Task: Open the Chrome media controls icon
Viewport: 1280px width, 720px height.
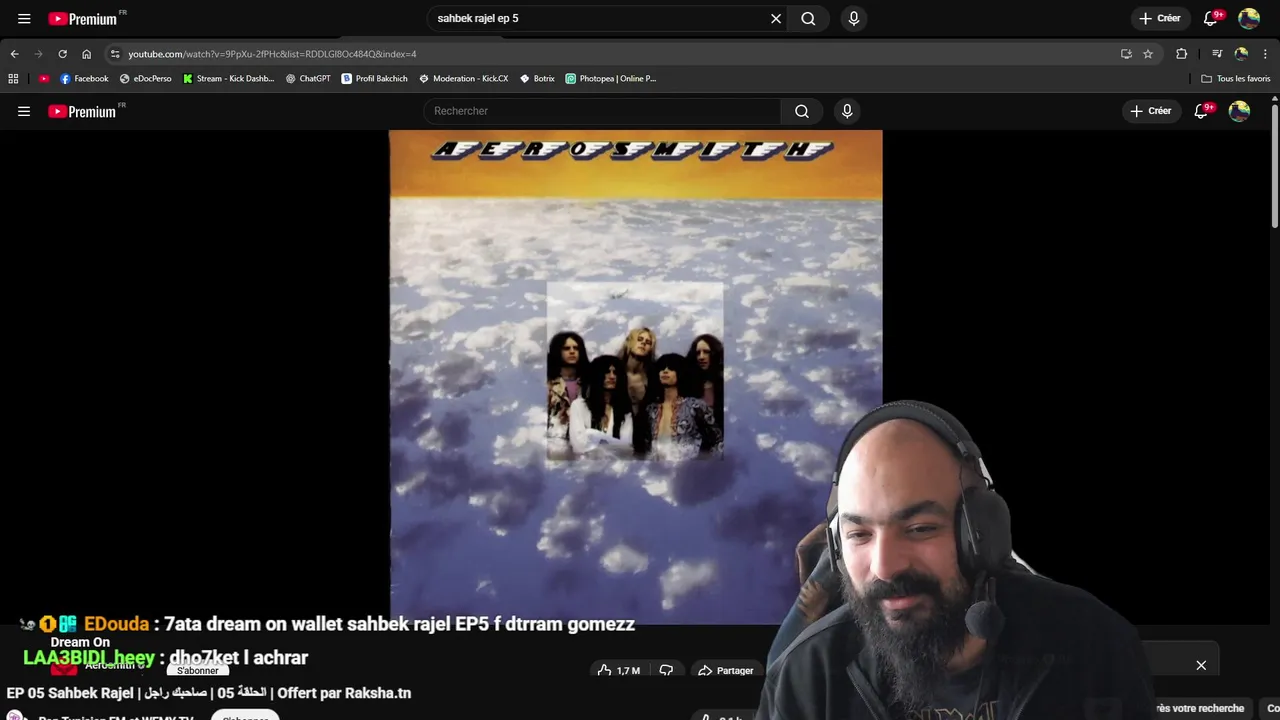Action: (1217, 54)
